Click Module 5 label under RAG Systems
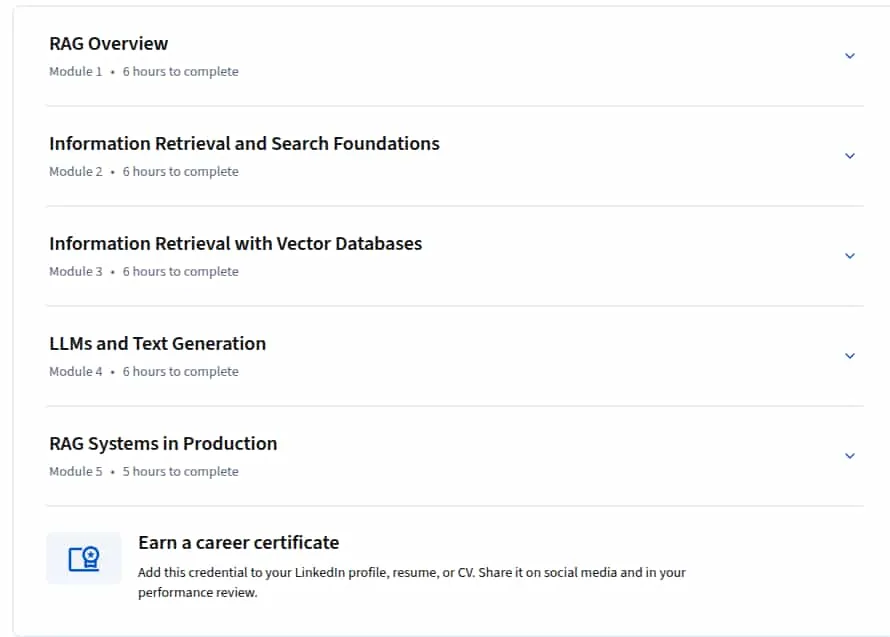 pyautogui.click(x=75, y=471)
